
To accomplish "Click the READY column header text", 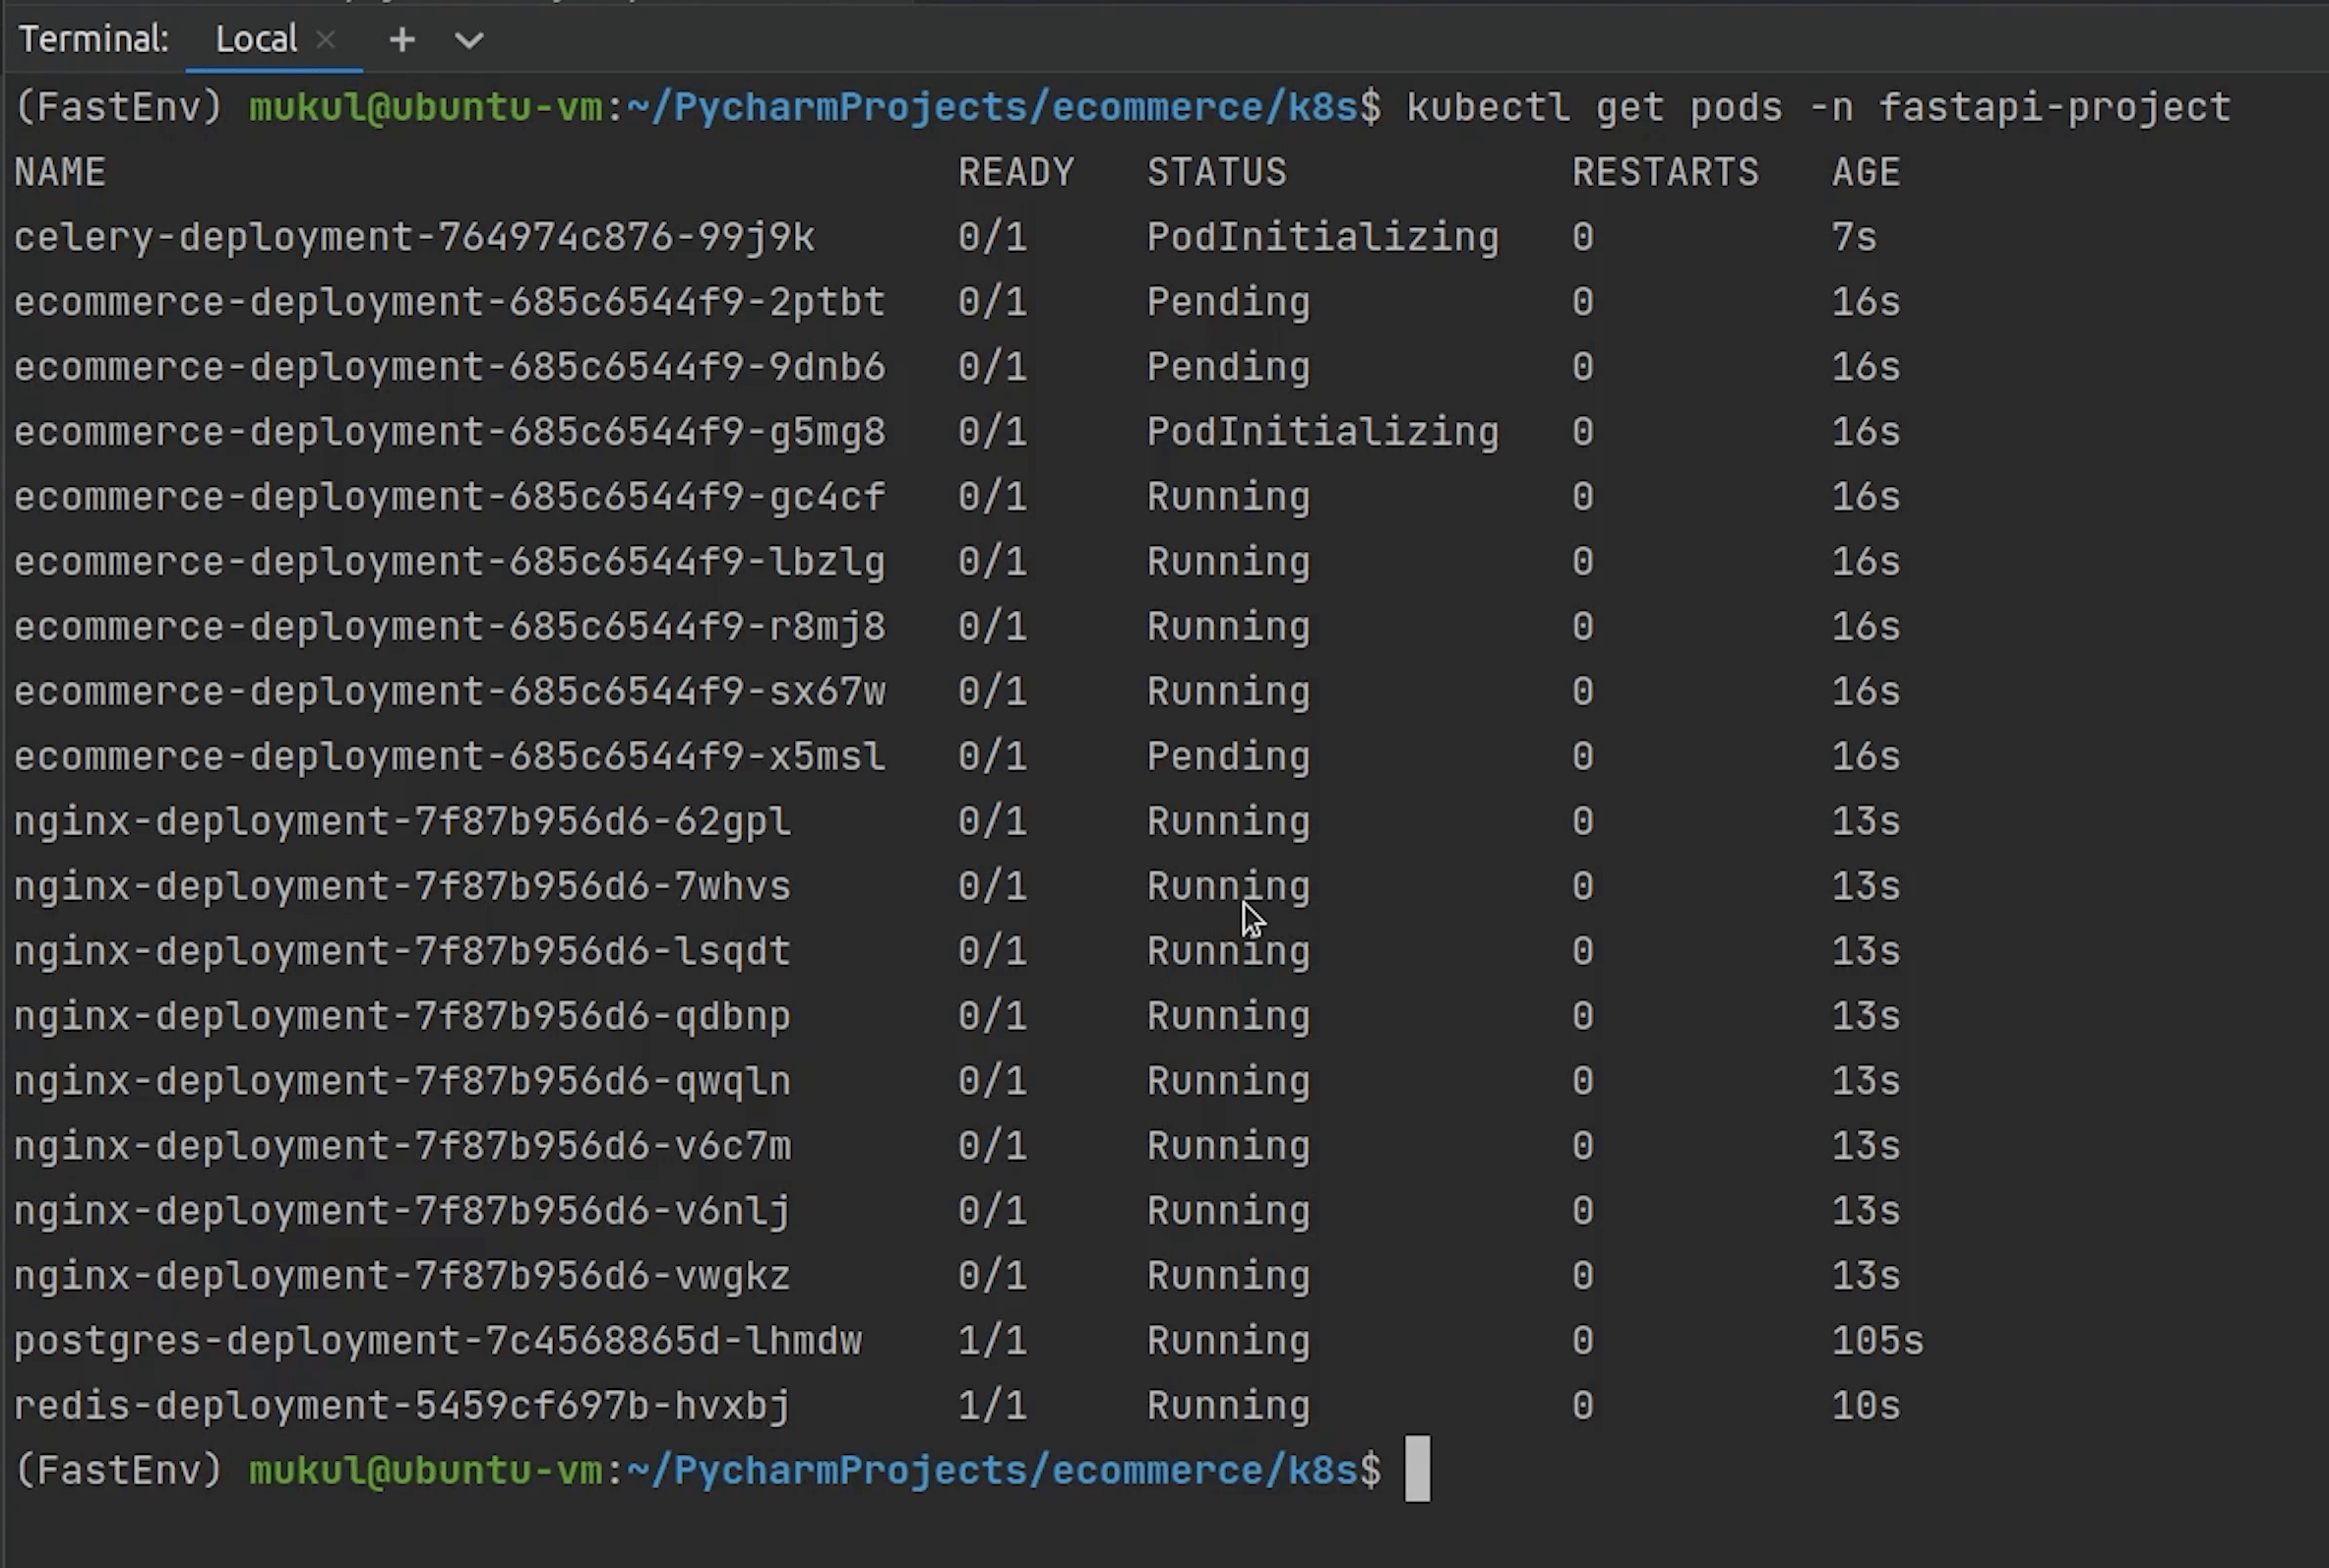I will [1016, 173].
